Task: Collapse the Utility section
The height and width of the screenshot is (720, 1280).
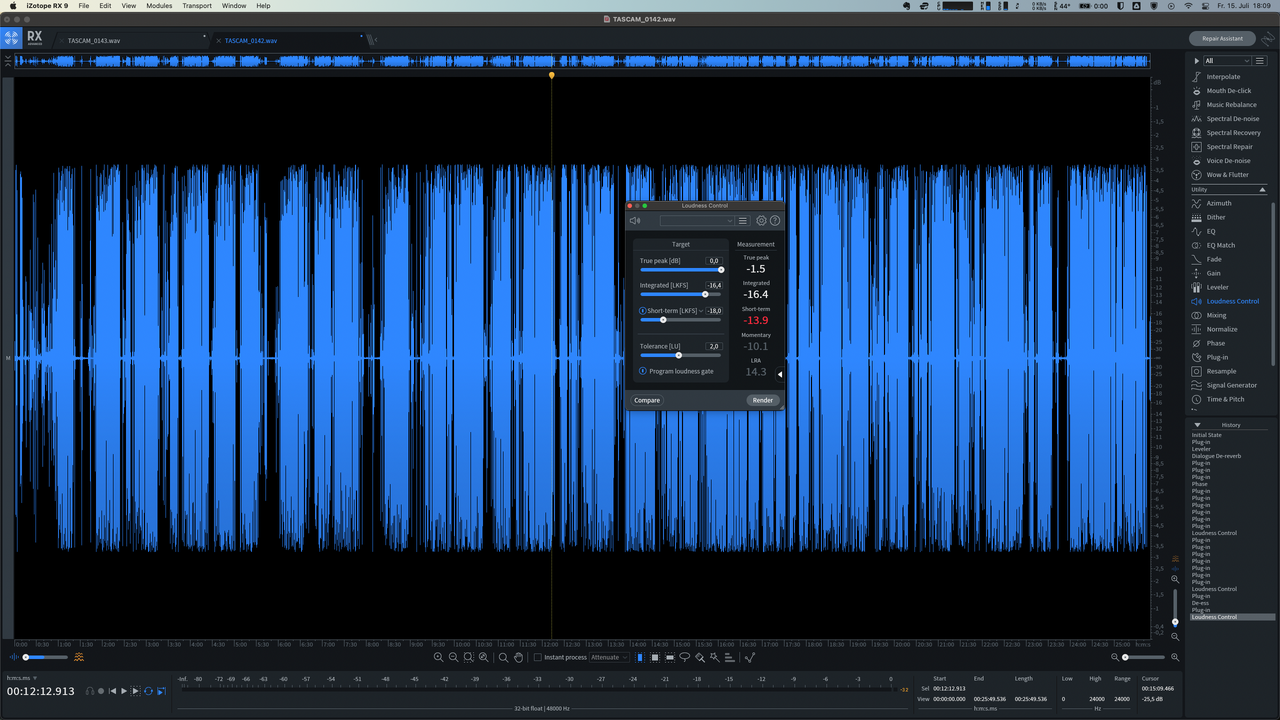Action: (1262, 190)
